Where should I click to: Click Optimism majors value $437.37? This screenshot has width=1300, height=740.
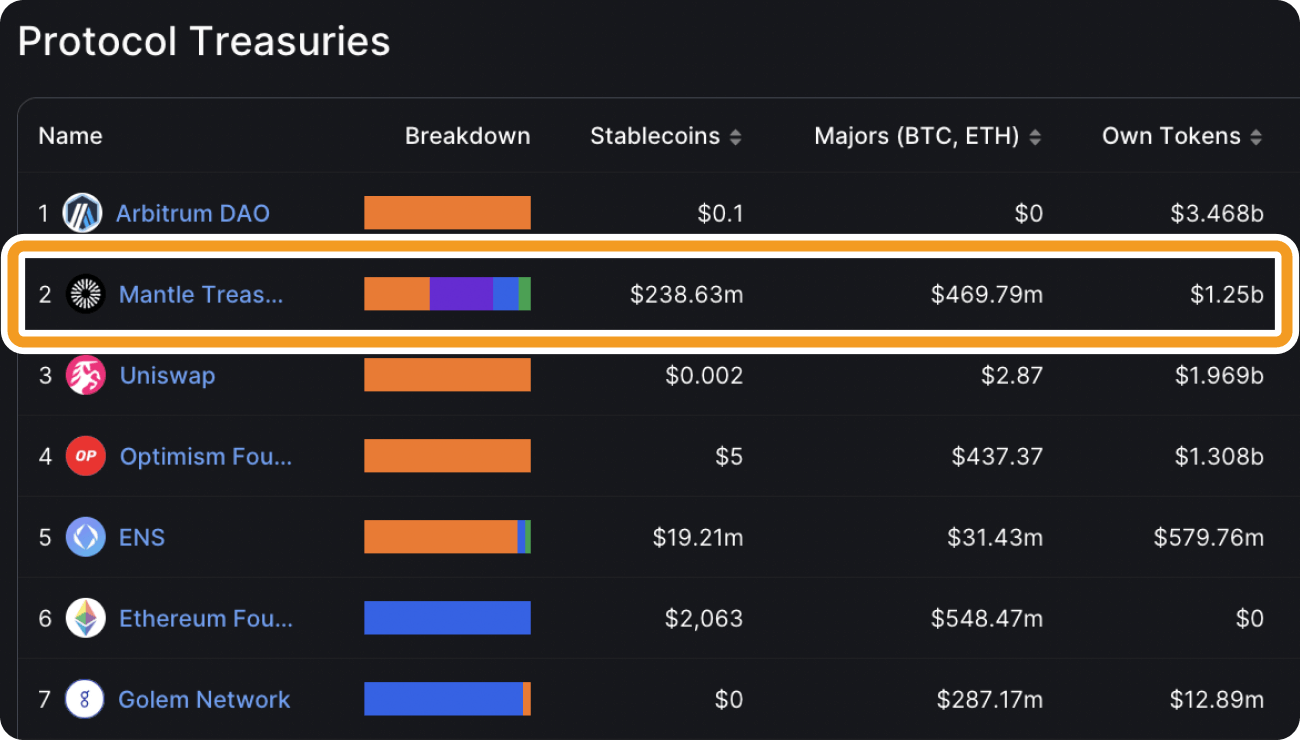pyautogui.click(x=997, y=456)
